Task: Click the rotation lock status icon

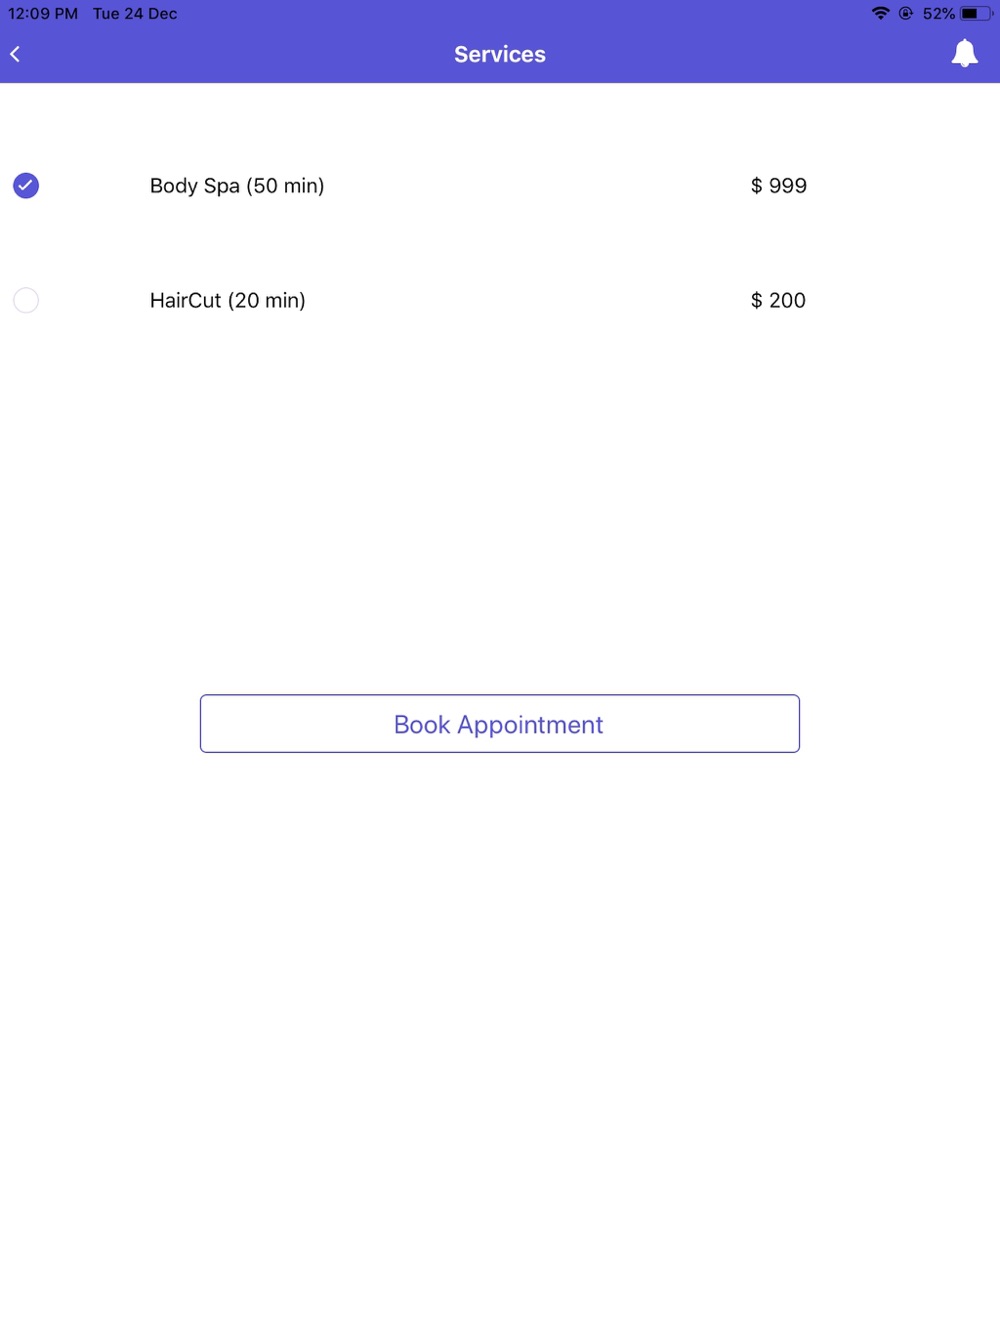Action: pyautogui.click(x=906, y=13)
